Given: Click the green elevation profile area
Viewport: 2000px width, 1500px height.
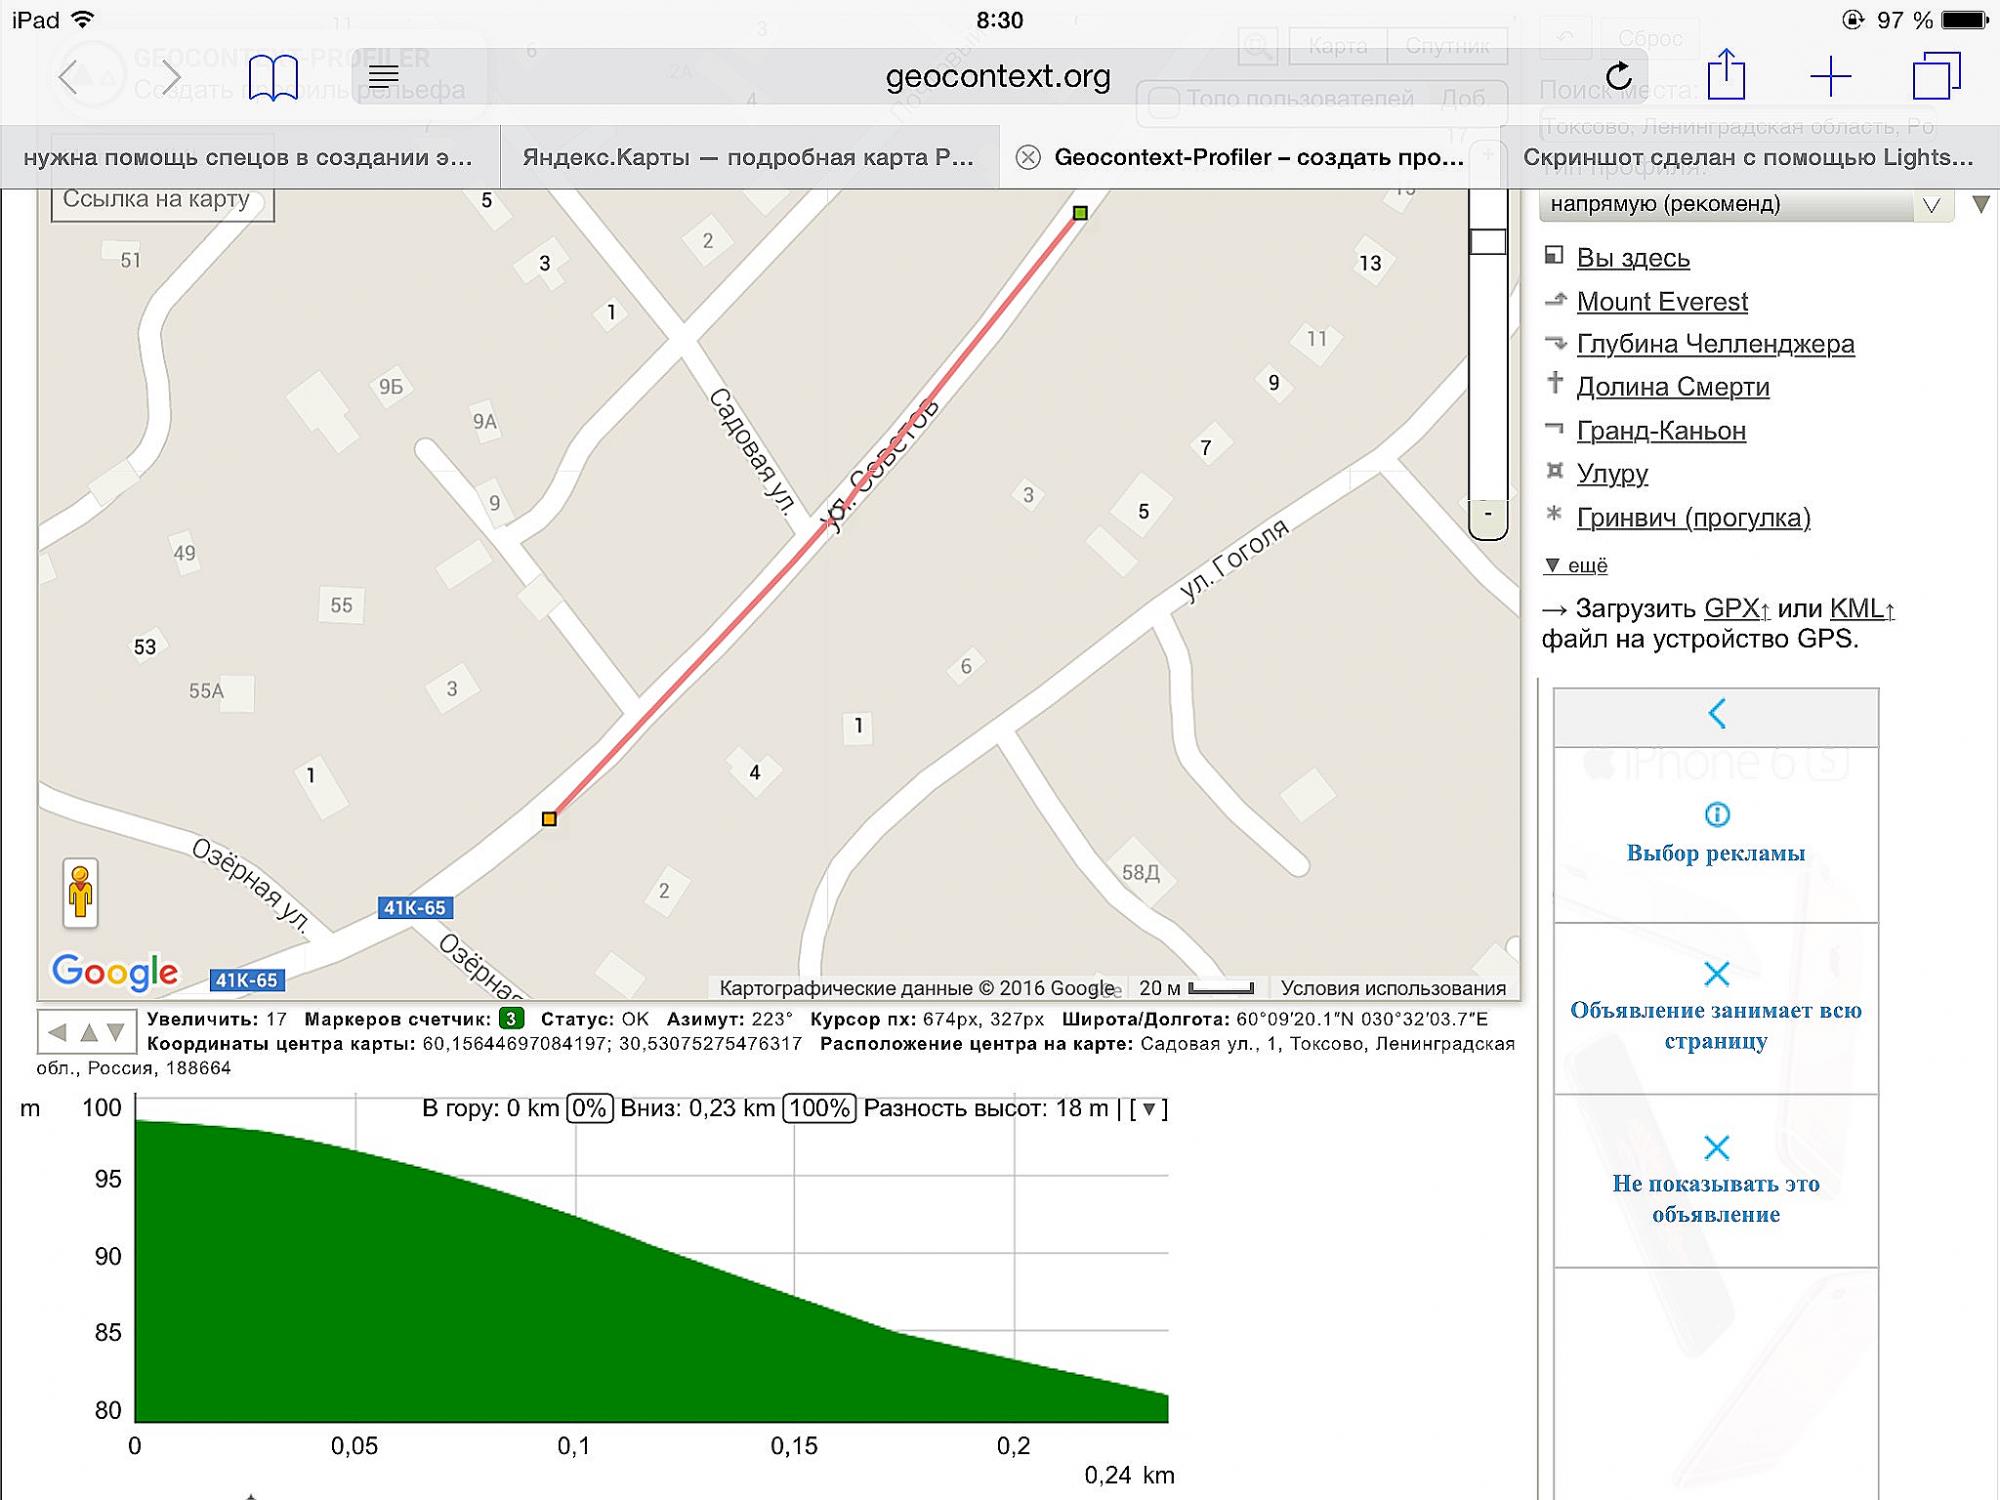Looking at the screenshot, I should point(600,1320).
